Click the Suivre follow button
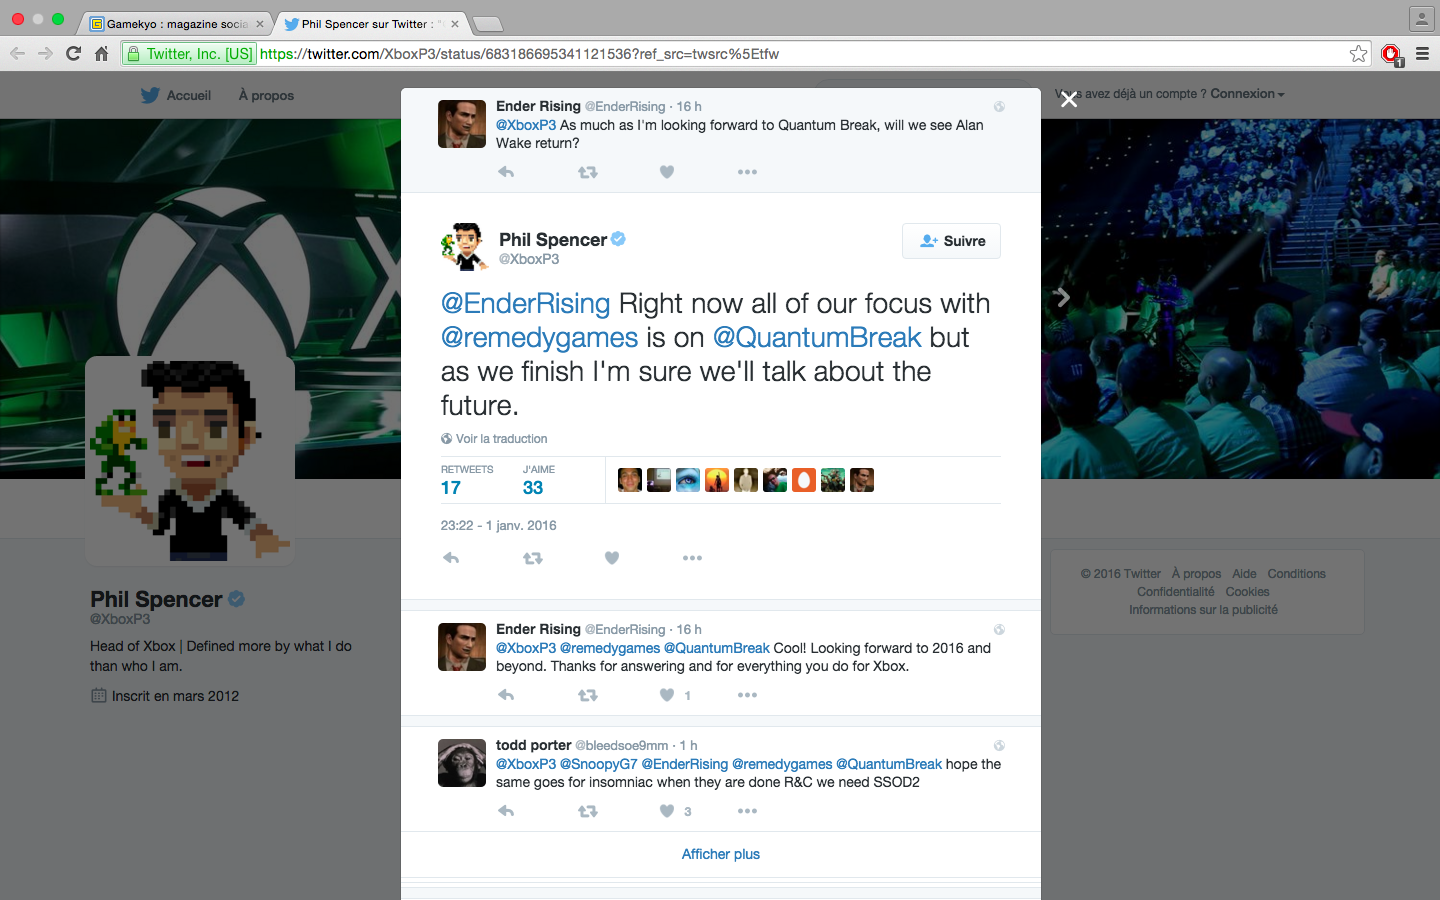The width and height of the screenshot is (1440, 900). pyautogui.click(x=951, y=241)
